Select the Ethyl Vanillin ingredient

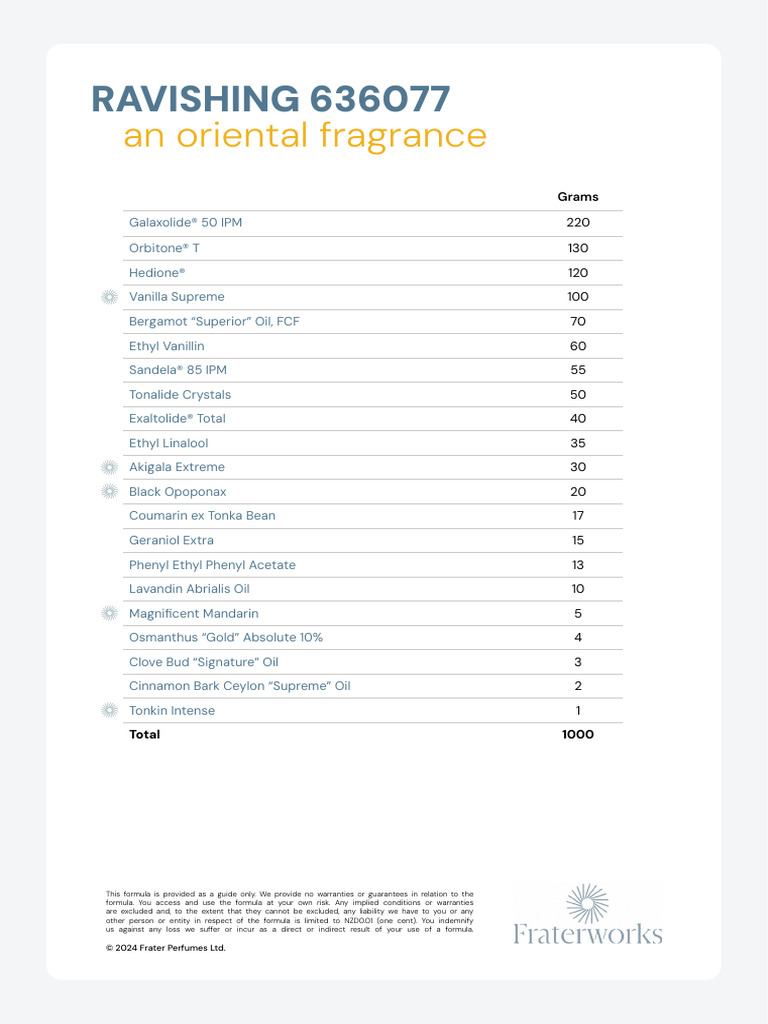[166, 346]
